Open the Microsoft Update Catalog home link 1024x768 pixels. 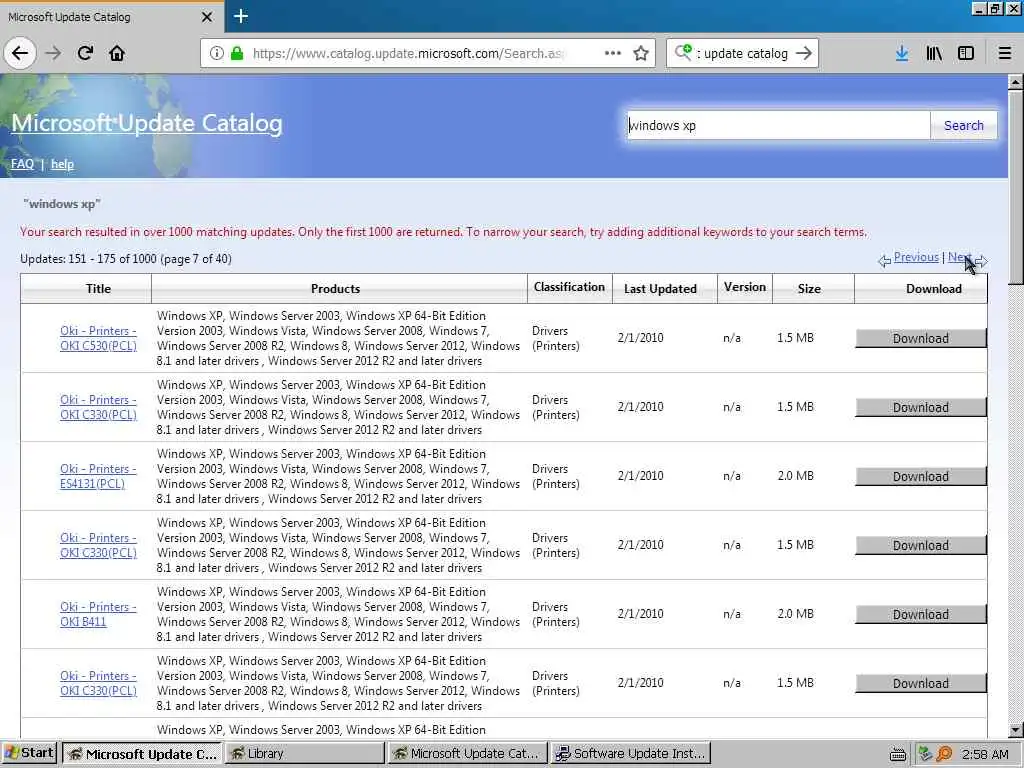pyautogui.click(x=147, y=123)
